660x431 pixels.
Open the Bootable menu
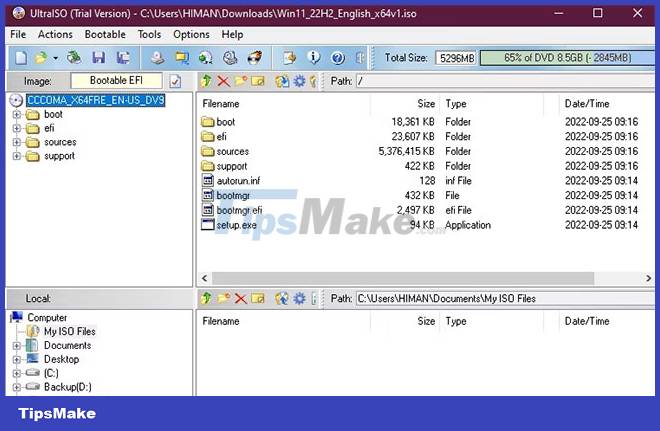(105, 35)
